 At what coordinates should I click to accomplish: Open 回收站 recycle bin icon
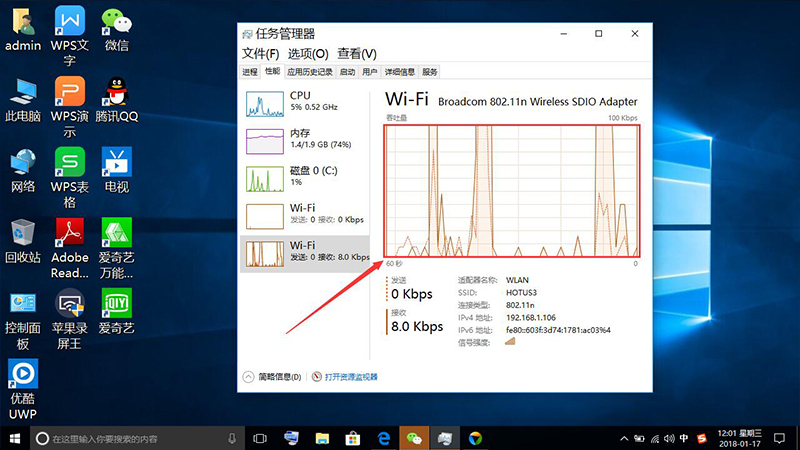(23, 241)
